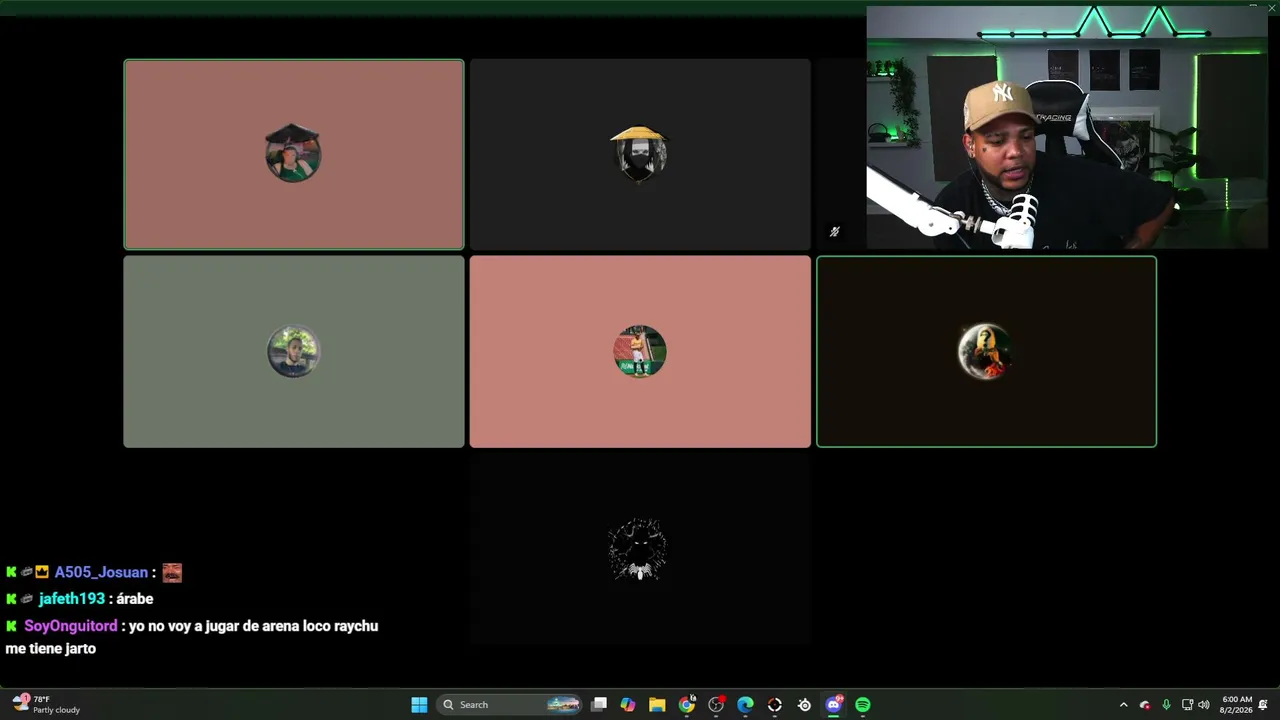Click username jafeth193 in chat
The image size is (1280, 720).
pos(72,599)
